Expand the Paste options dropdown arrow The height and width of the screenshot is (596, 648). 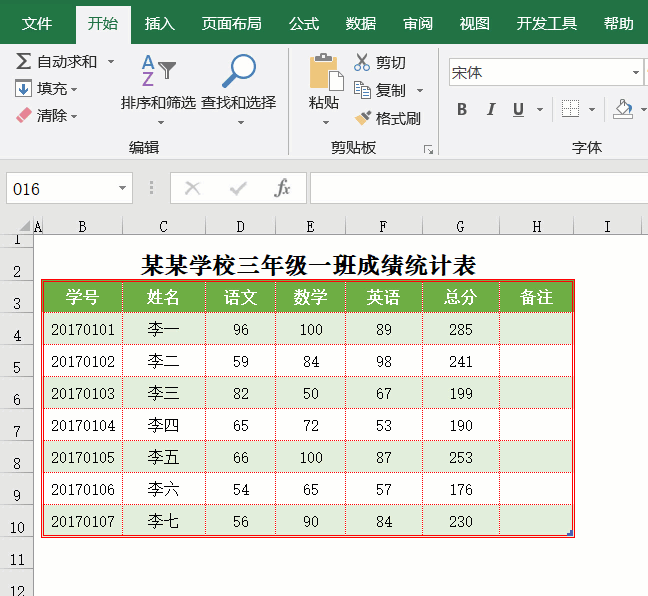click(x=326, y=122)
